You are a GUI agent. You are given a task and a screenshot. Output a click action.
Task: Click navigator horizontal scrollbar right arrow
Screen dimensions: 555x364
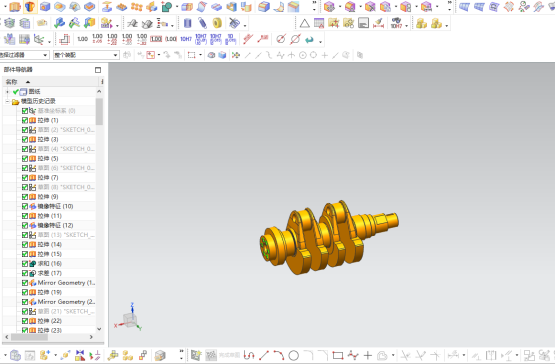pos(91,337)
